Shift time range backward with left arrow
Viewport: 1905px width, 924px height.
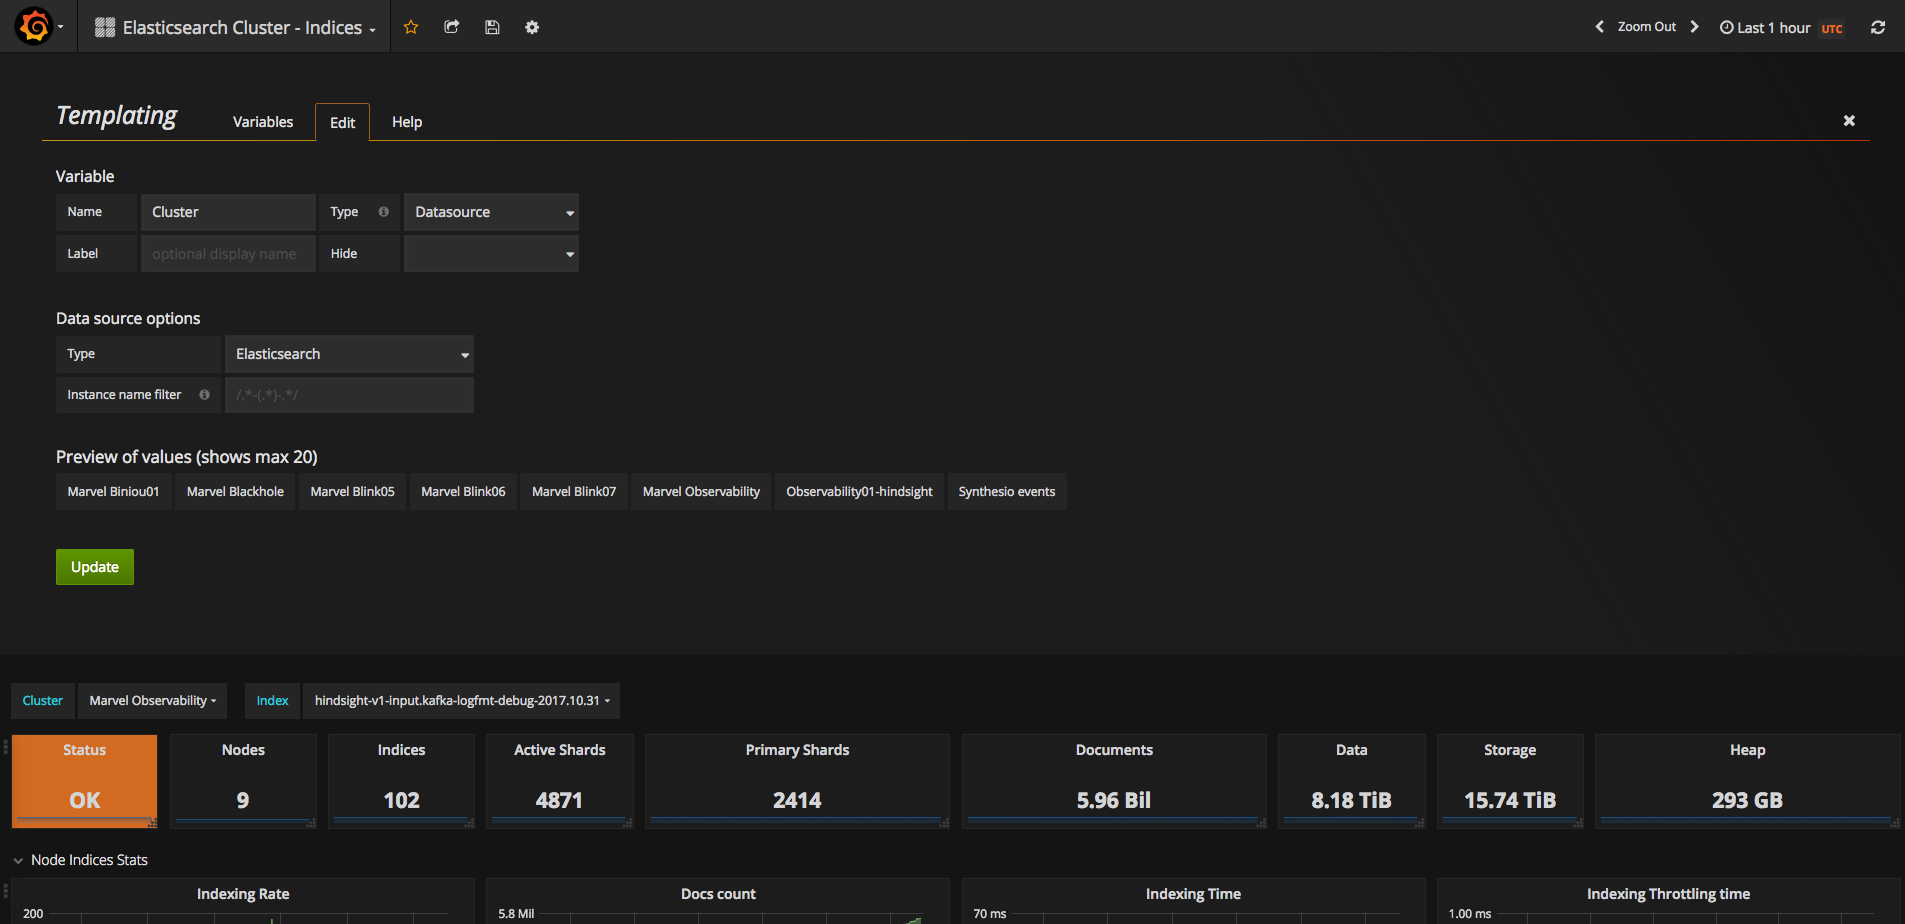click(1599, 27)
